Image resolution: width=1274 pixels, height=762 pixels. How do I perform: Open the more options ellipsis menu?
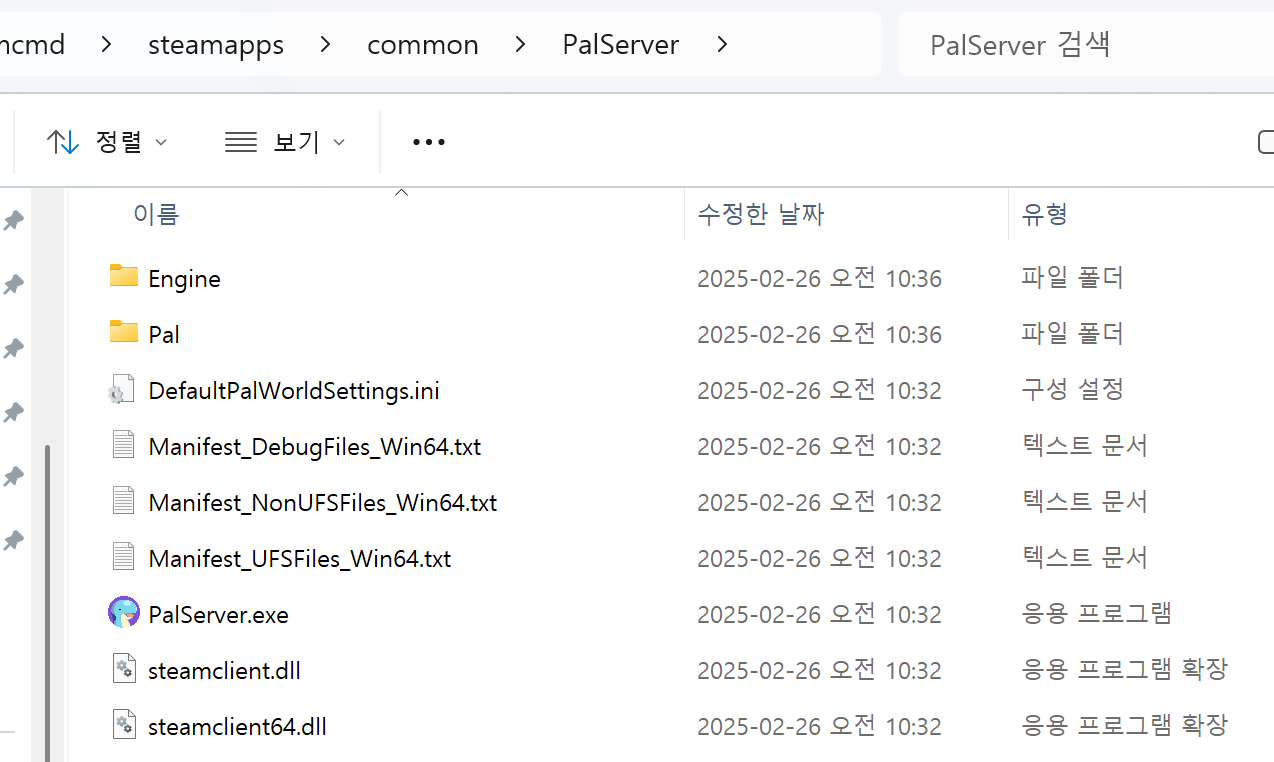[429, 142]
